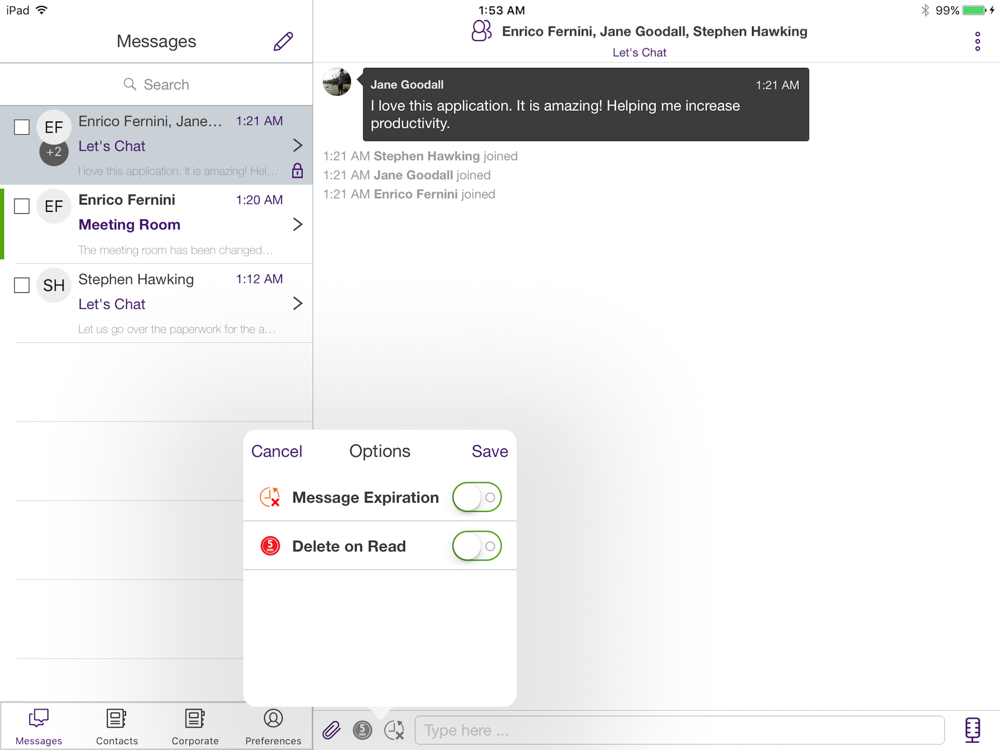Image resolution: width=1000 pixels, height=750 pixels.
Task: Tap the Bluetooth icon in status bar
Action: (925, 10)
